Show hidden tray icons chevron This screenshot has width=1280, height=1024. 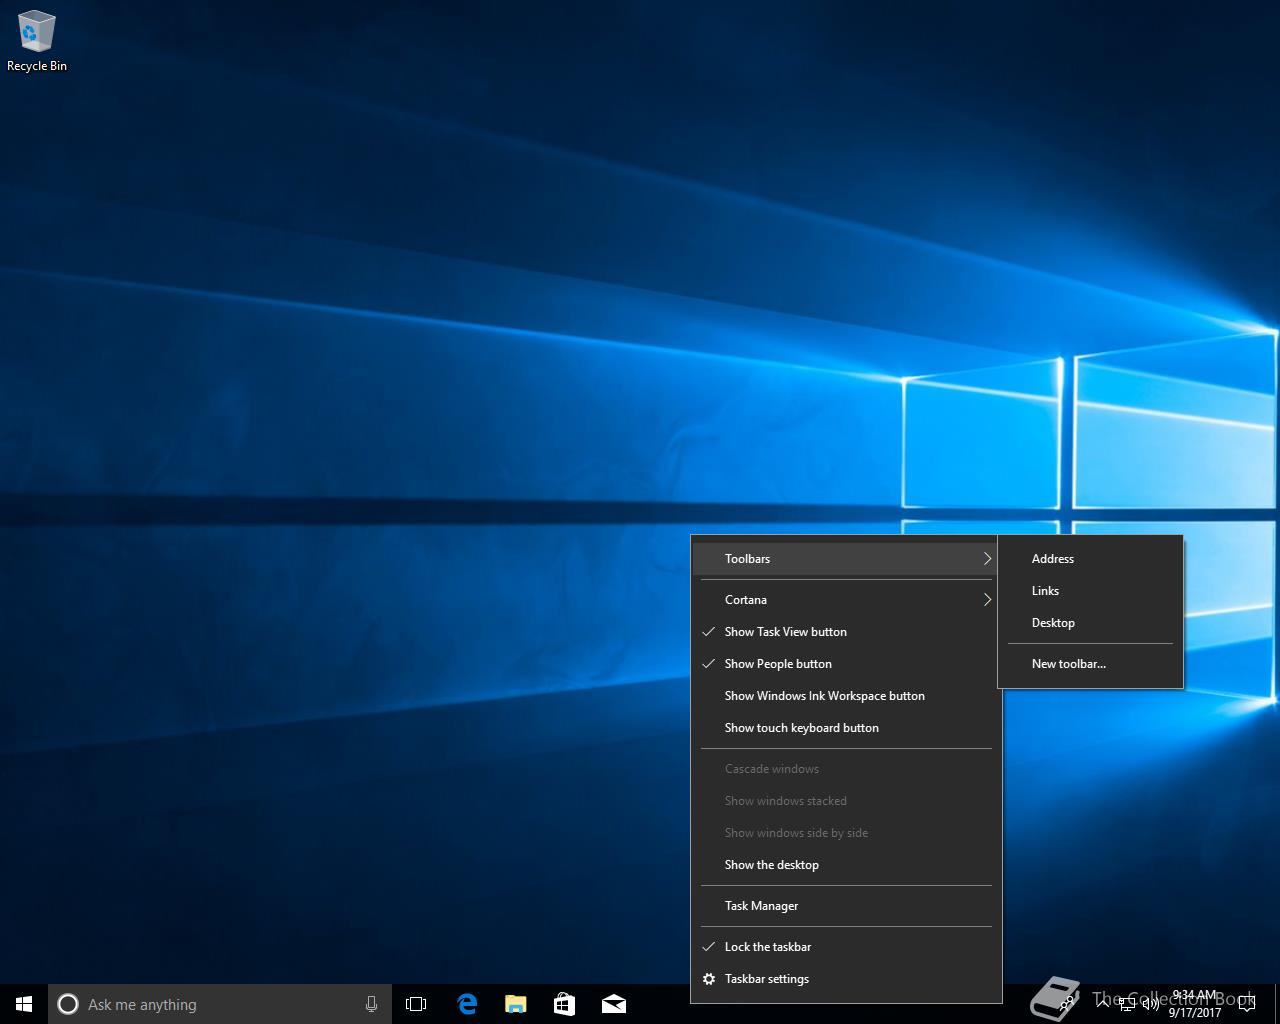point(1103,1004)
